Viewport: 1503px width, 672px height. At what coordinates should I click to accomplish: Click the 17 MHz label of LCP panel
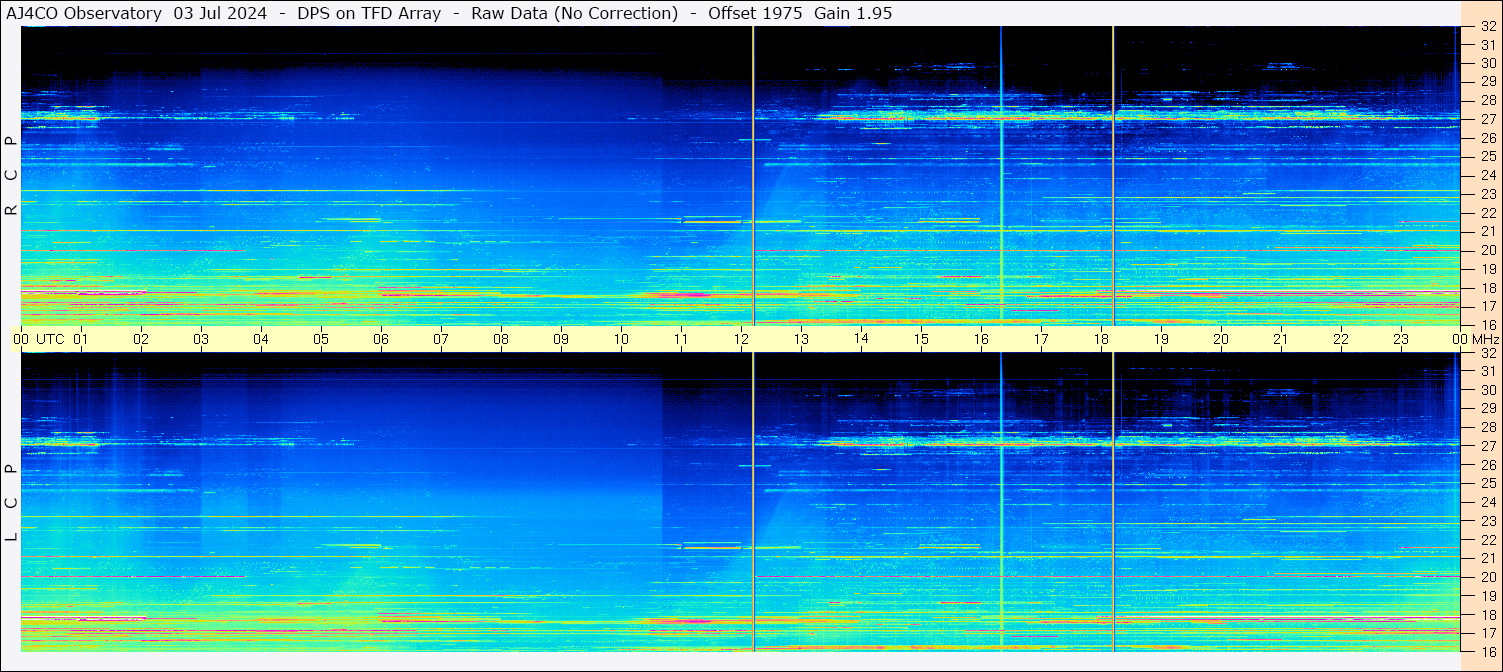coord(1487,633)
